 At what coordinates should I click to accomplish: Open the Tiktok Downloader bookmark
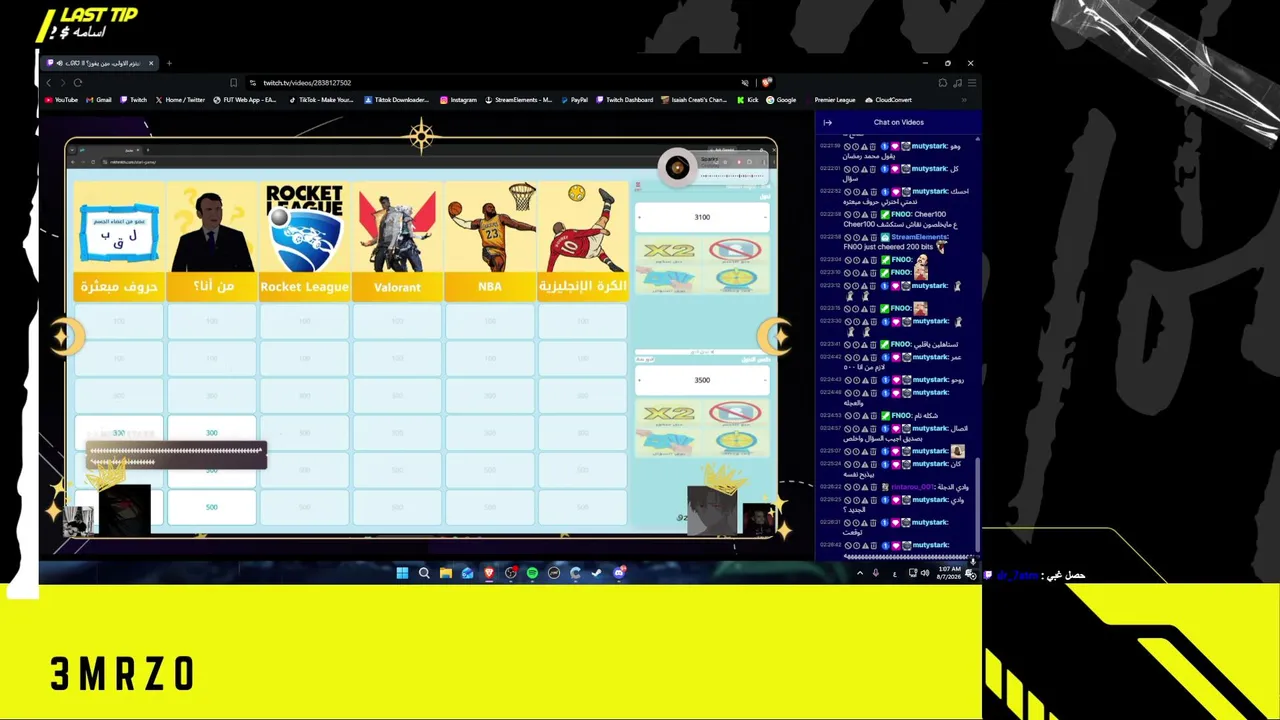pos(397,100)
